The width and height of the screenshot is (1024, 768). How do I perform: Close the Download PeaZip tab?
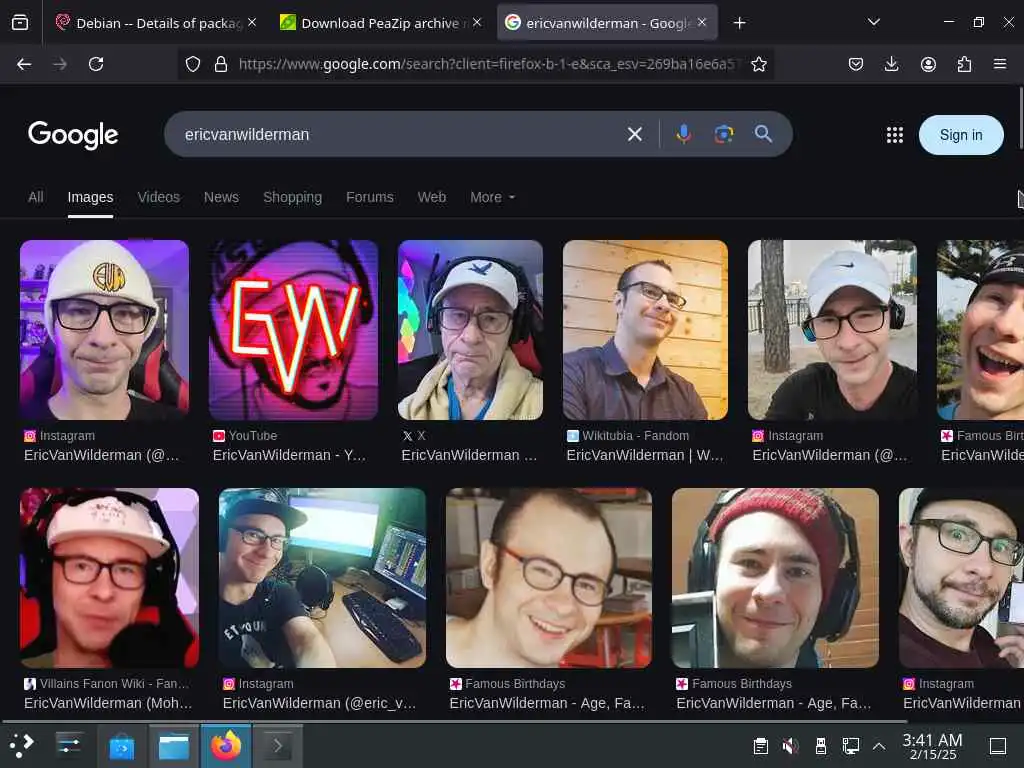pyautogui.click(x=477, y=22)
